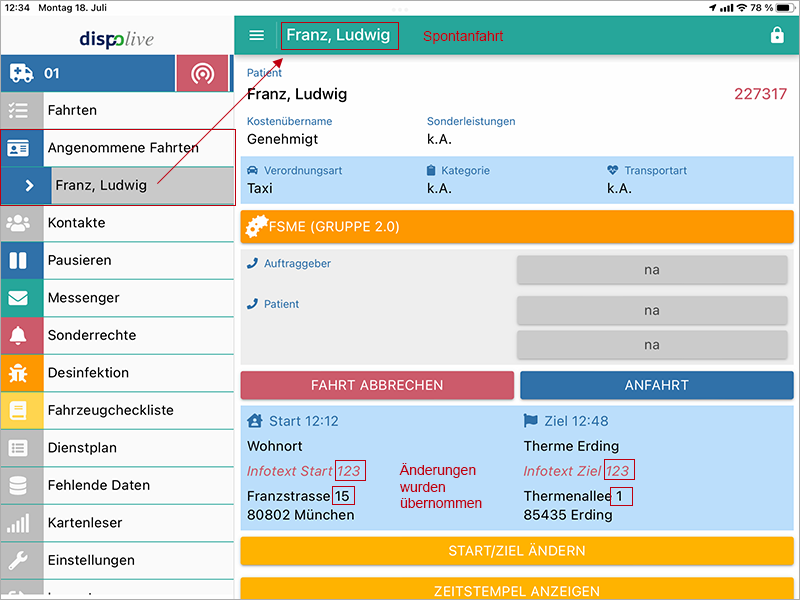This screenshot has width=800, height=600.
Task: Tap the FAHRT ABBRECHEN button
Action: pyautogui.click(x=377, y=385)
